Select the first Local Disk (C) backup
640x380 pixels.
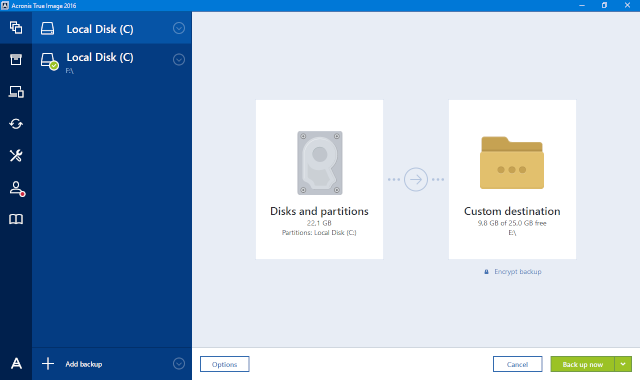[111, 28]
